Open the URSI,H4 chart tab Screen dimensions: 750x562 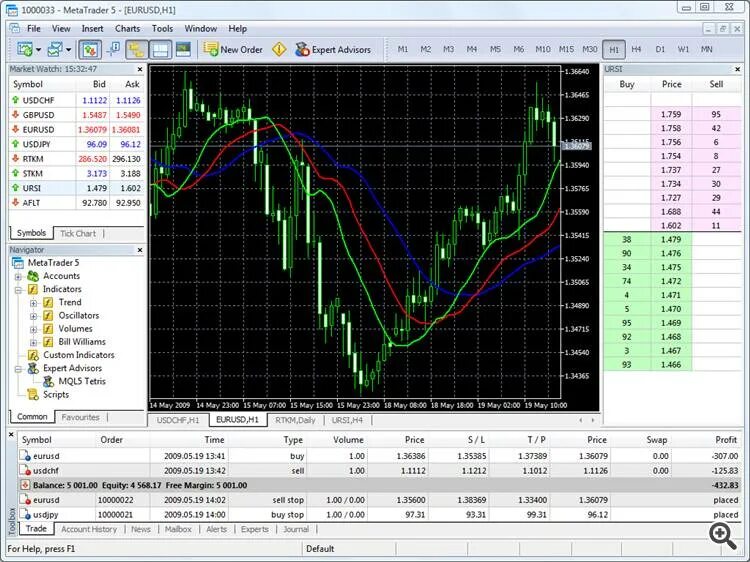347,420
